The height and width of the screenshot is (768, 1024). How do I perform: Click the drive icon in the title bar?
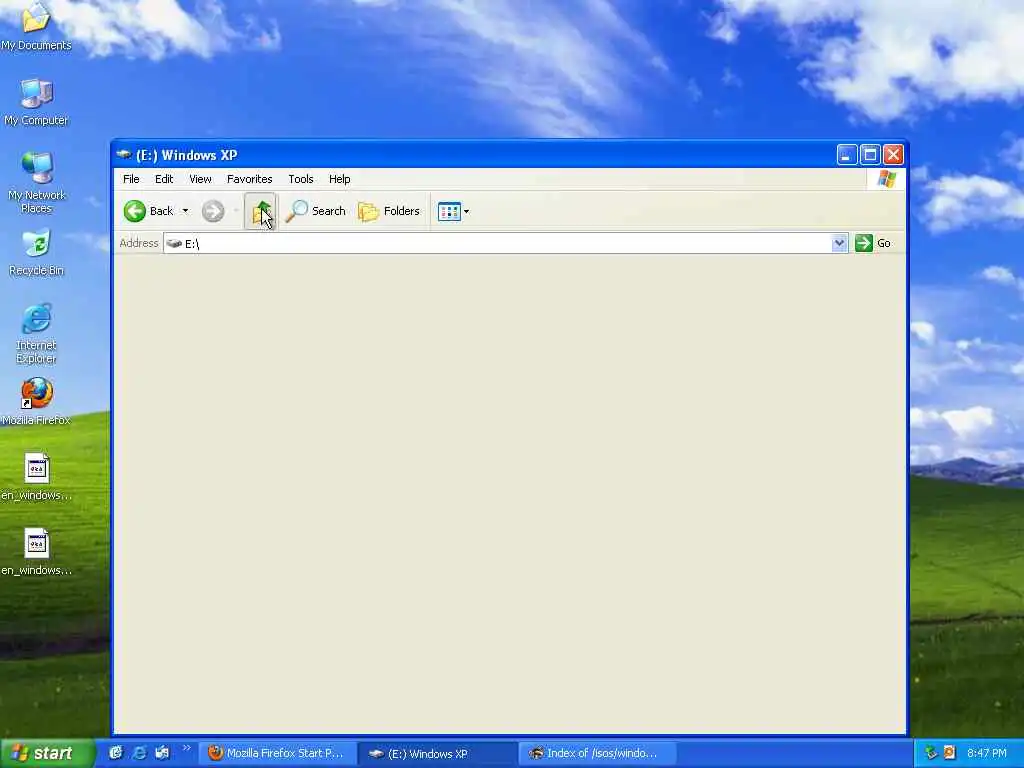(123, 155)
